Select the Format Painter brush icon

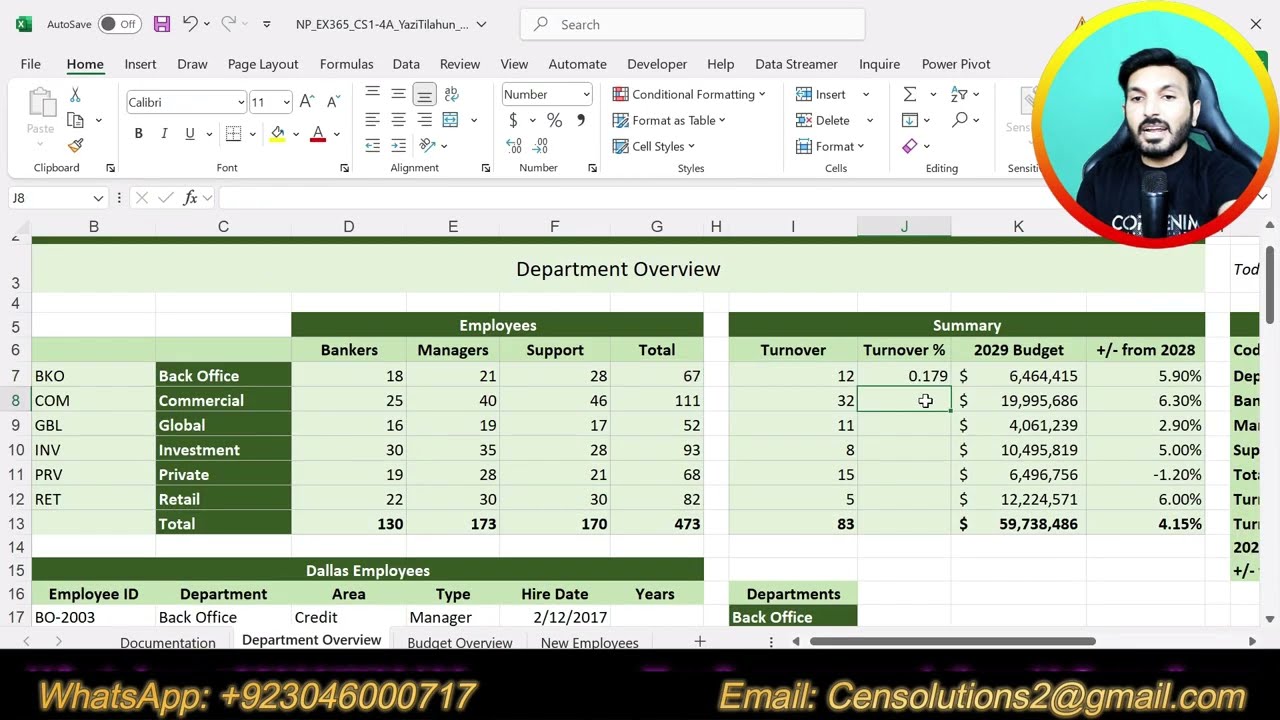point(75,145)
